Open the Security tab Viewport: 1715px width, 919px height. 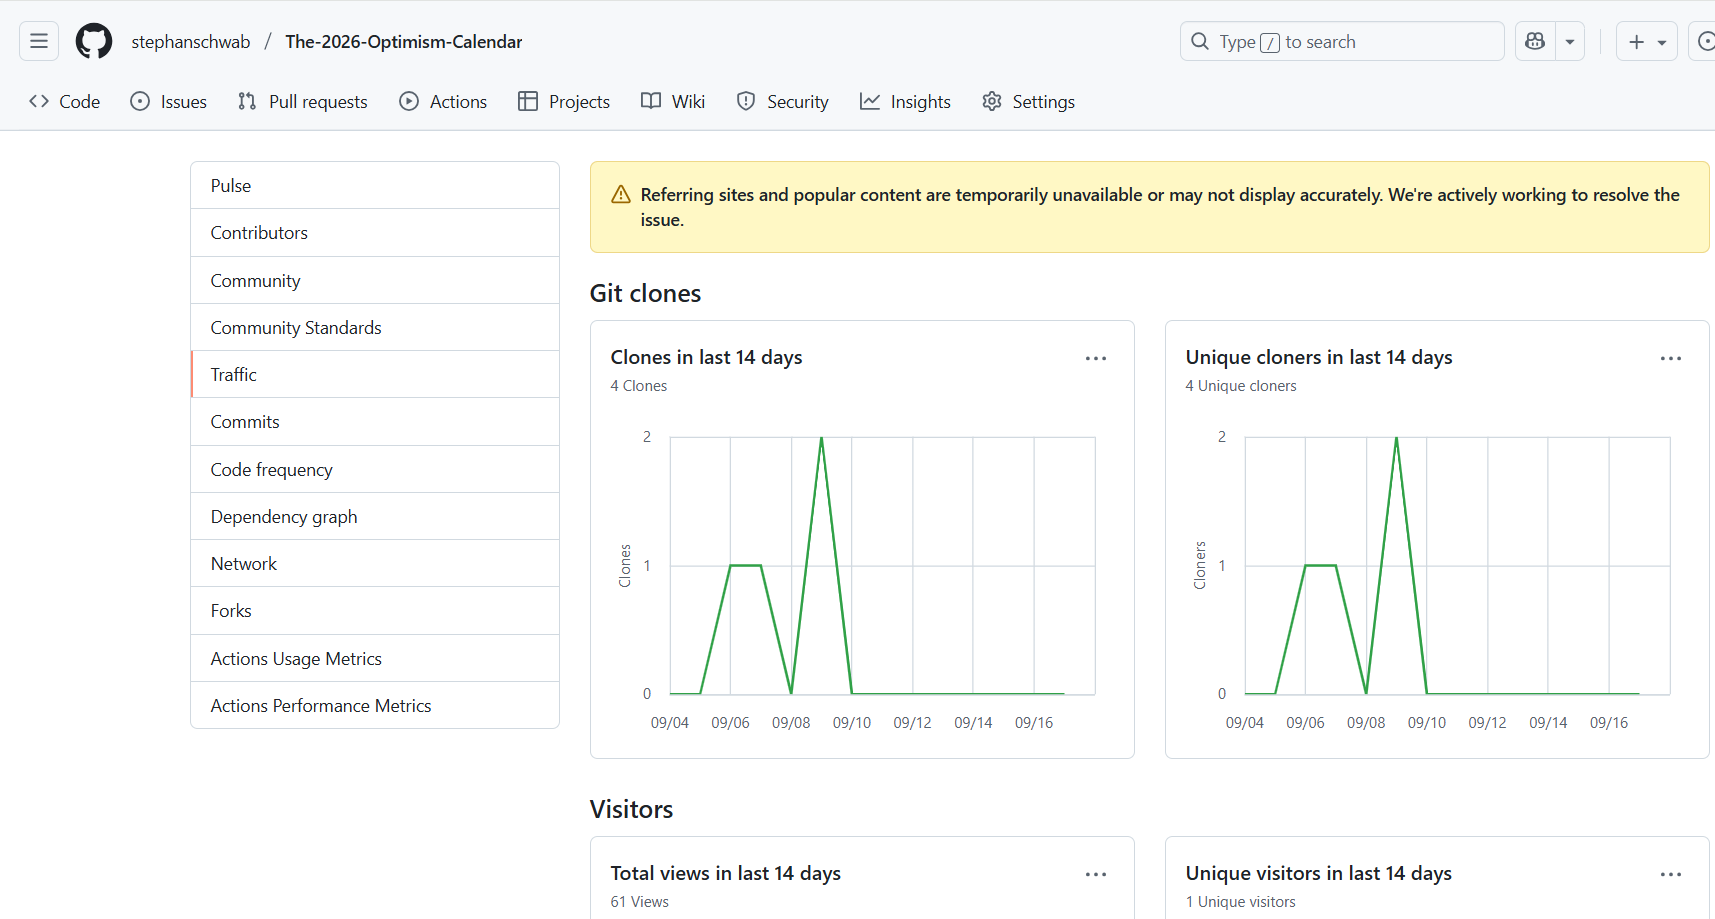[783, 101]
